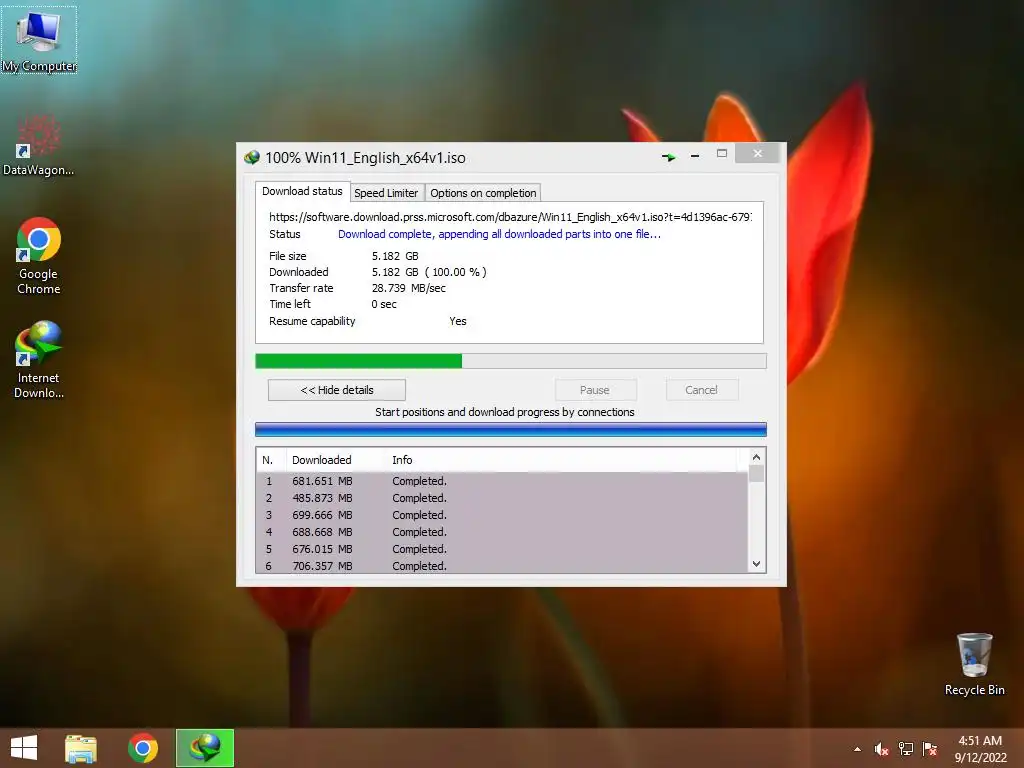
Task: Click the Info column header
Action: [x=562, y=460]
